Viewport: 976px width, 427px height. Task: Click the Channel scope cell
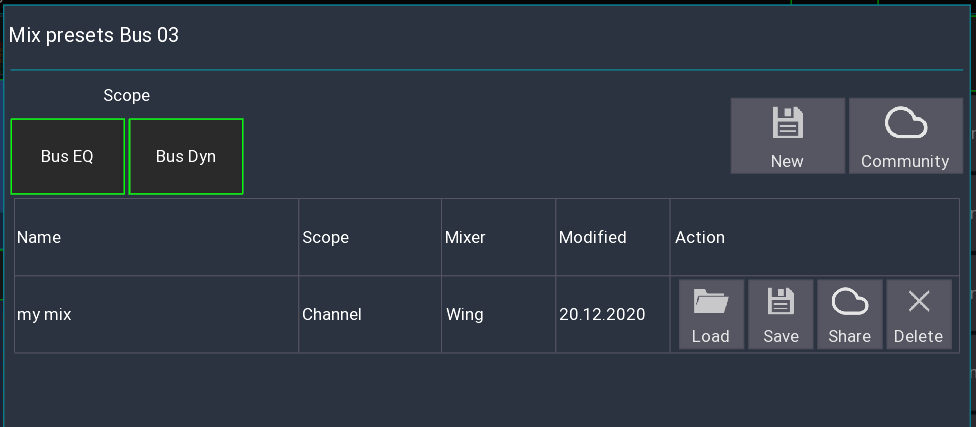point(332,314)
